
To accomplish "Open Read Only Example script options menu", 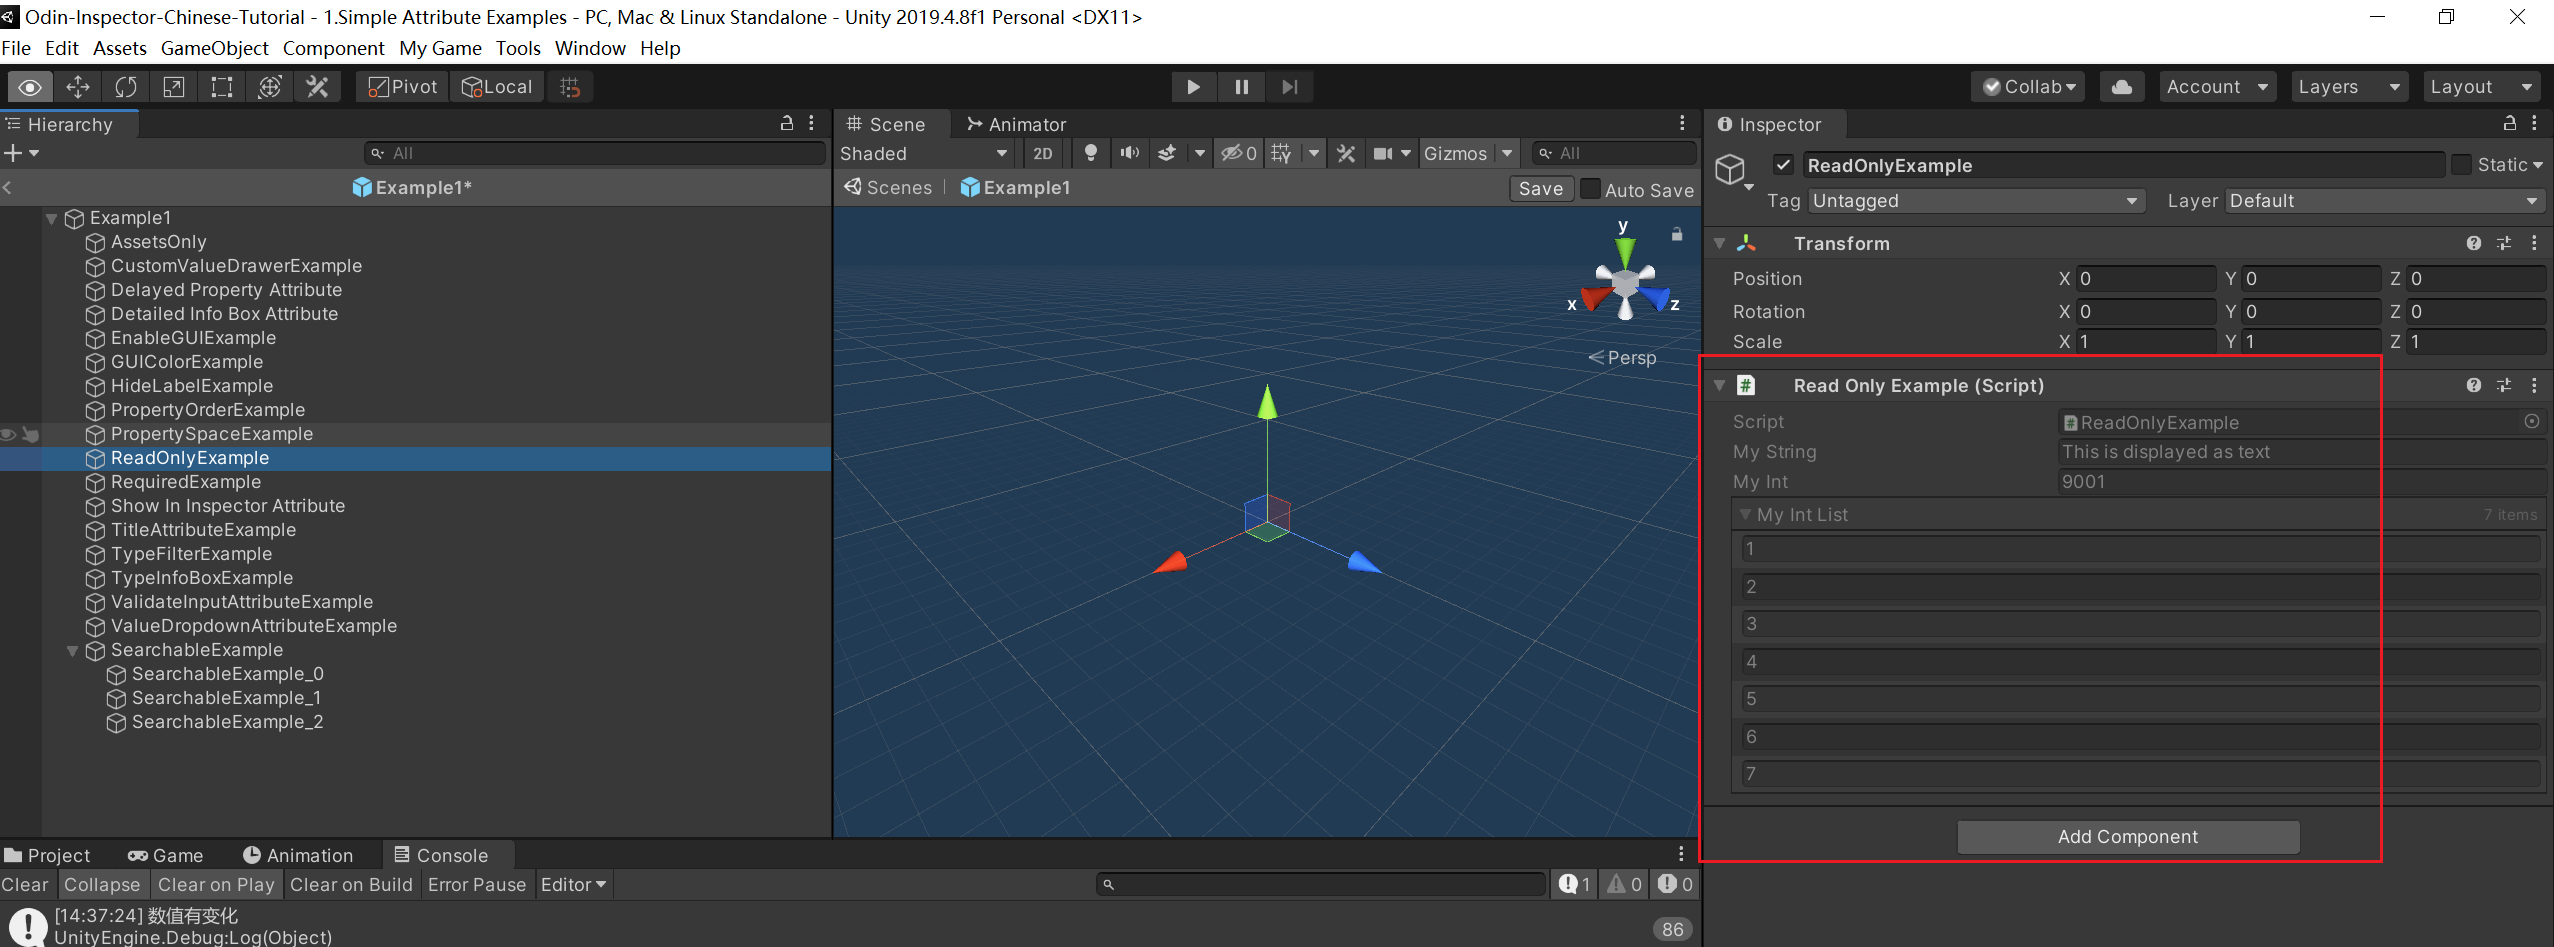I will click(x=2534, y=385).
